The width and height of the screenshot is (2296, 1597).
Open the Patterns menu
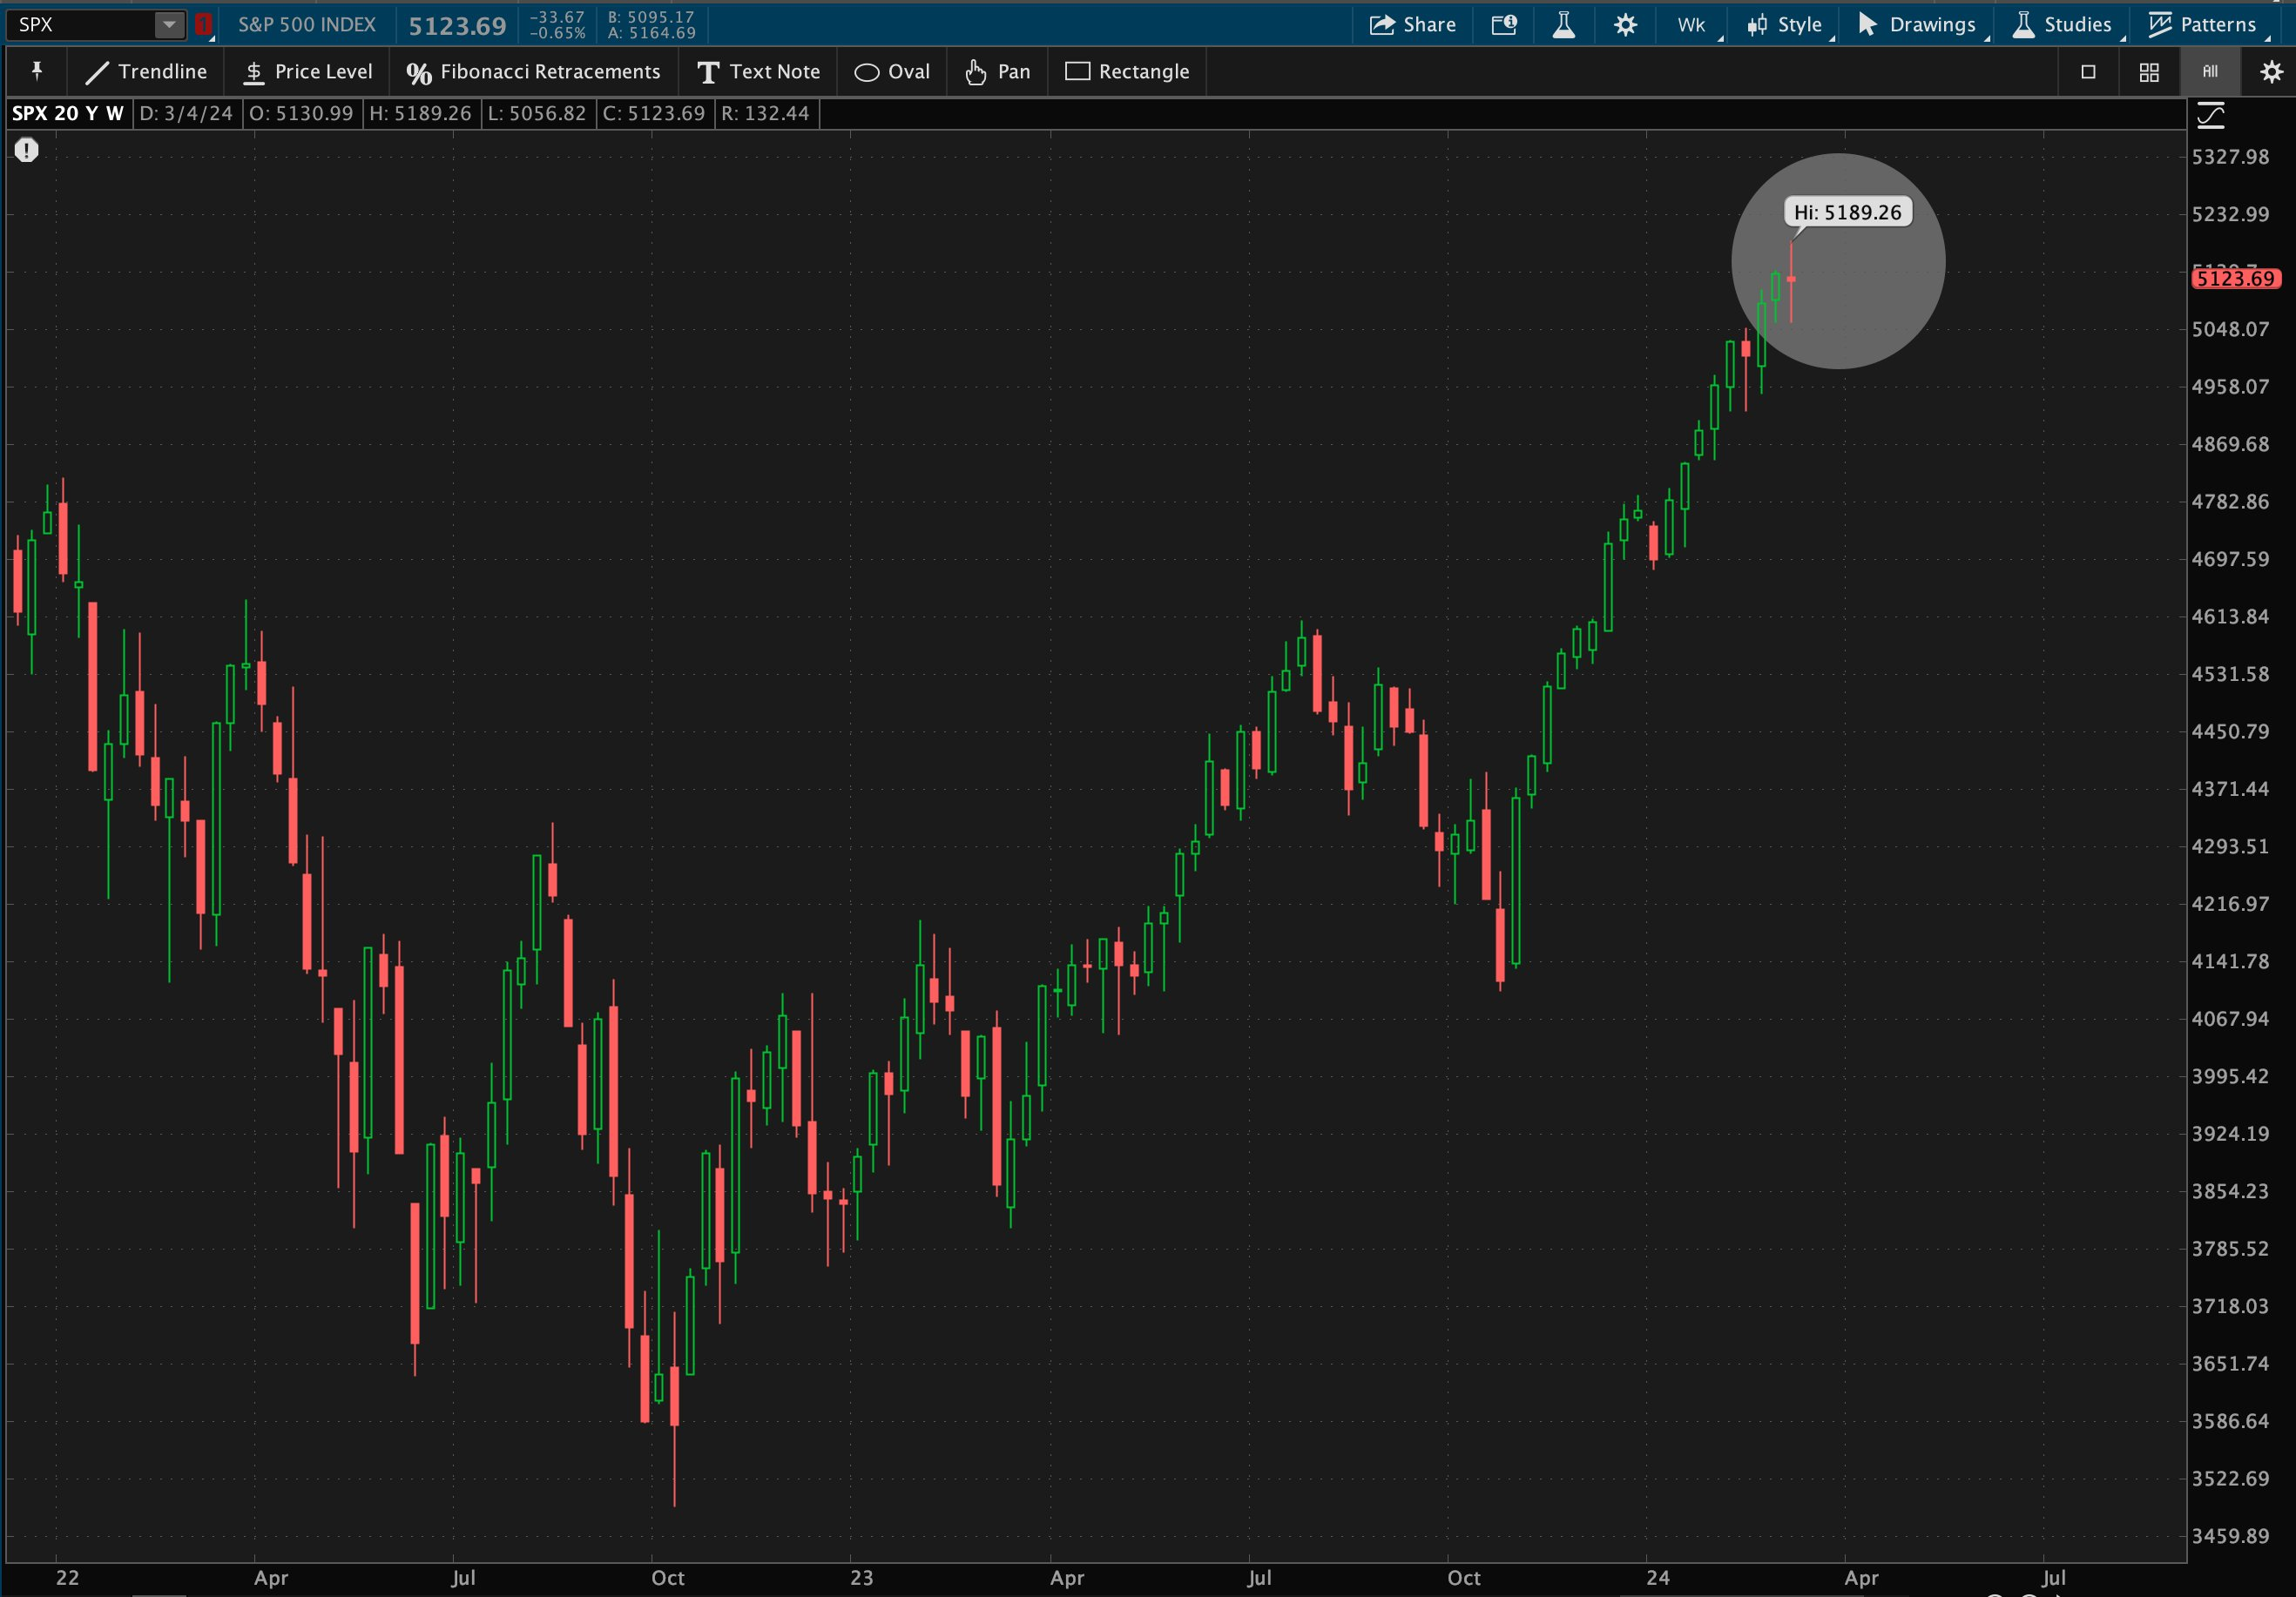click(2203, 25)
